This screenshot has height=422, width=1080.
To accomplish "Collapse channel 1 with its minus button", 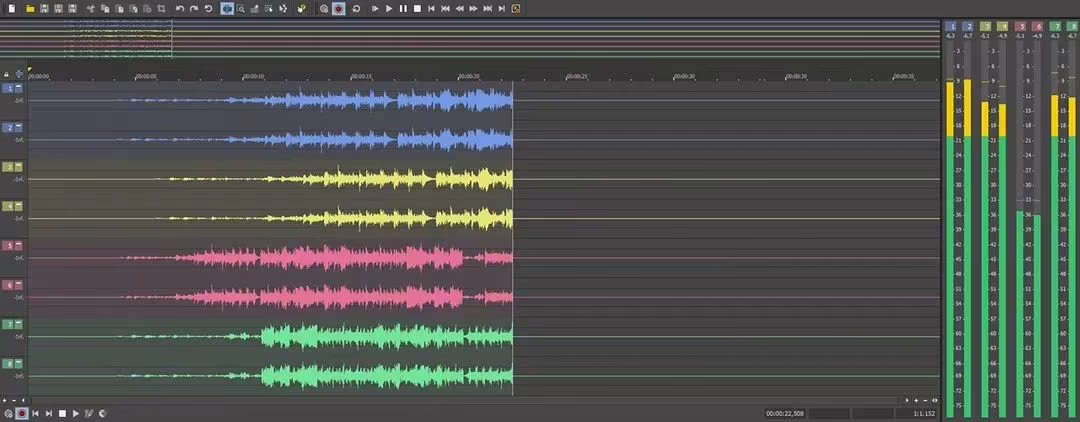I will point(19,87).
